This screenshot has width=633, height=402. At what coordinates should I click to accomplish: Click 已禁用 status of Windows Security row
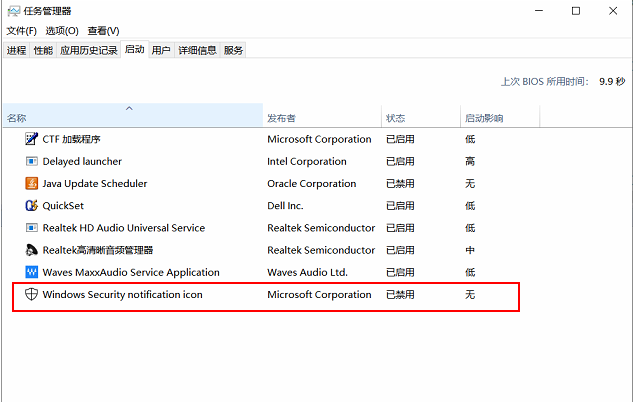tap(400, 295)
